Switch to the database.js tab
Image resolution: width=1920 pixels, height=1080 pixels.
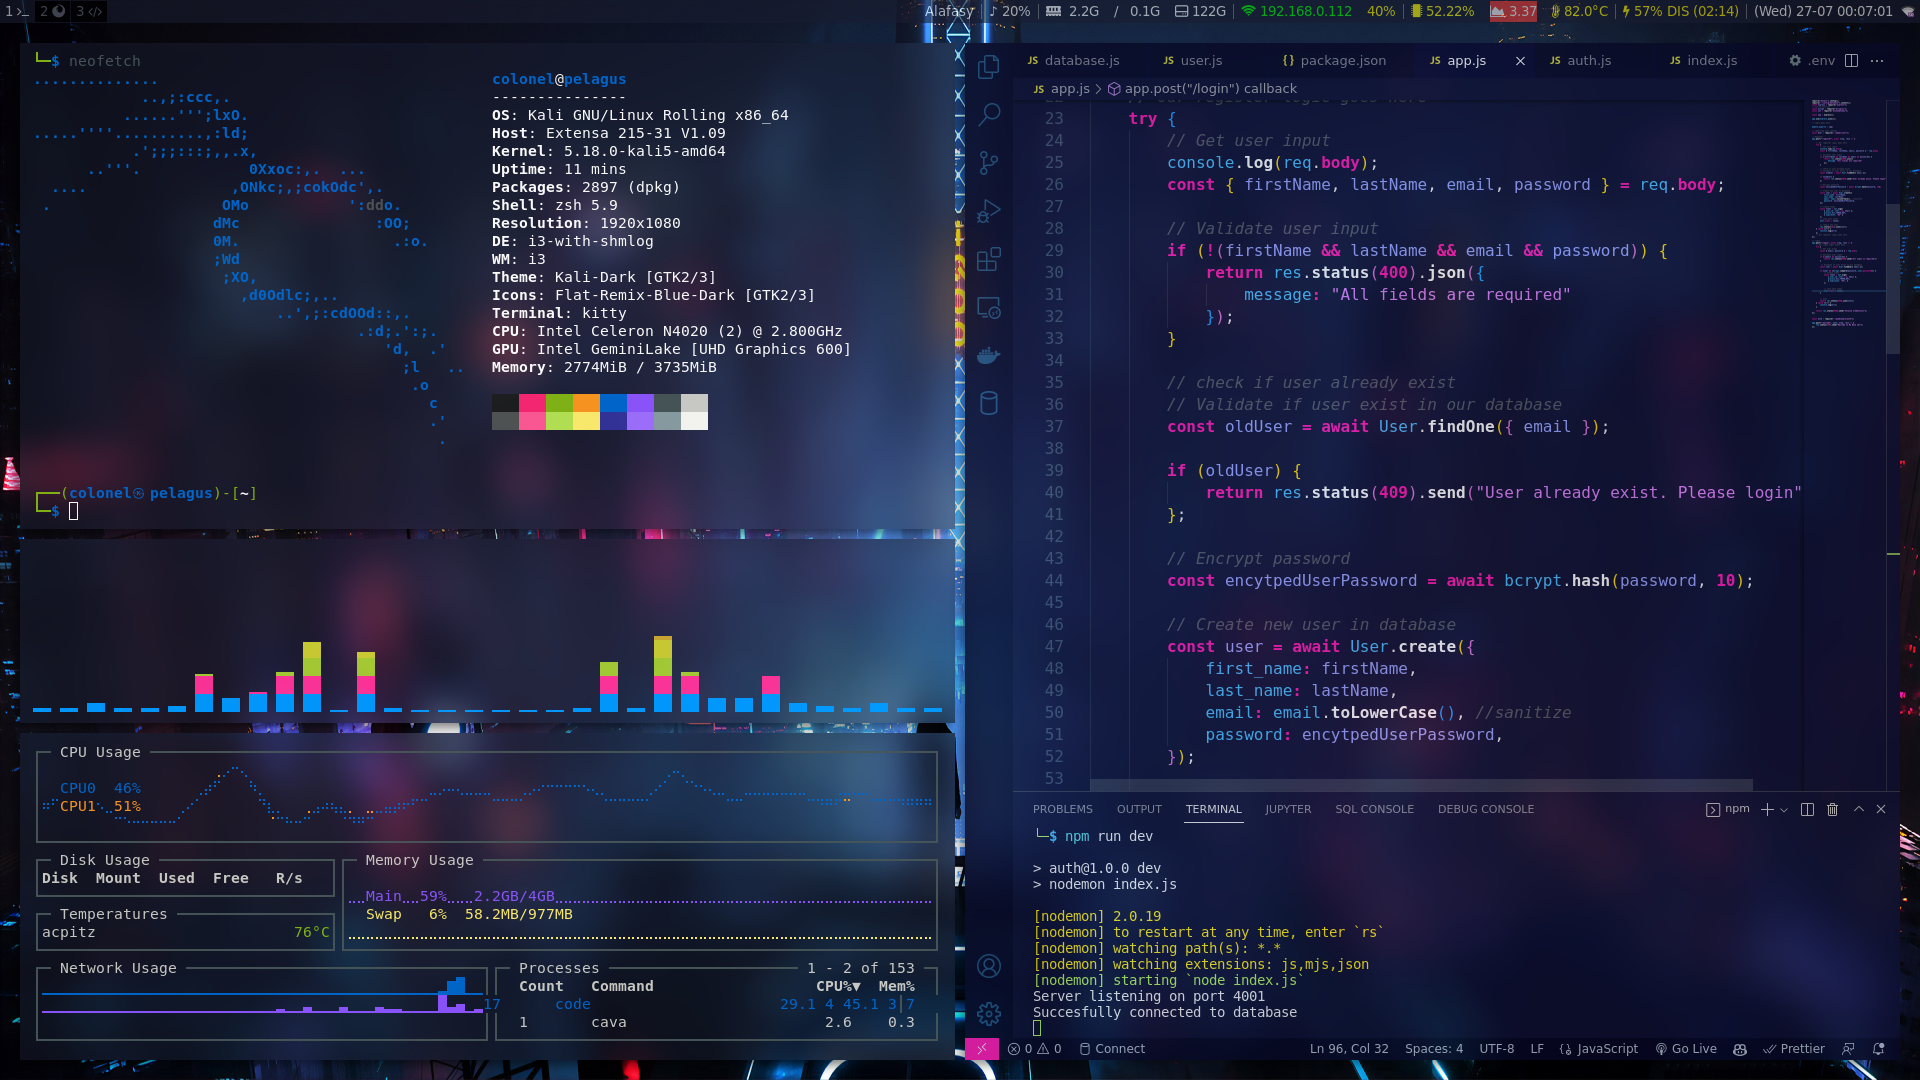tap(1081, 60)
